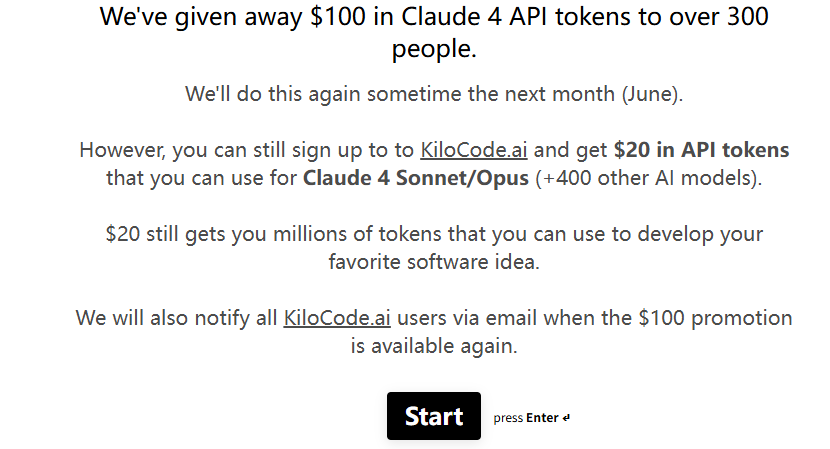Click the bold "Enter" word in the hint

542,418
